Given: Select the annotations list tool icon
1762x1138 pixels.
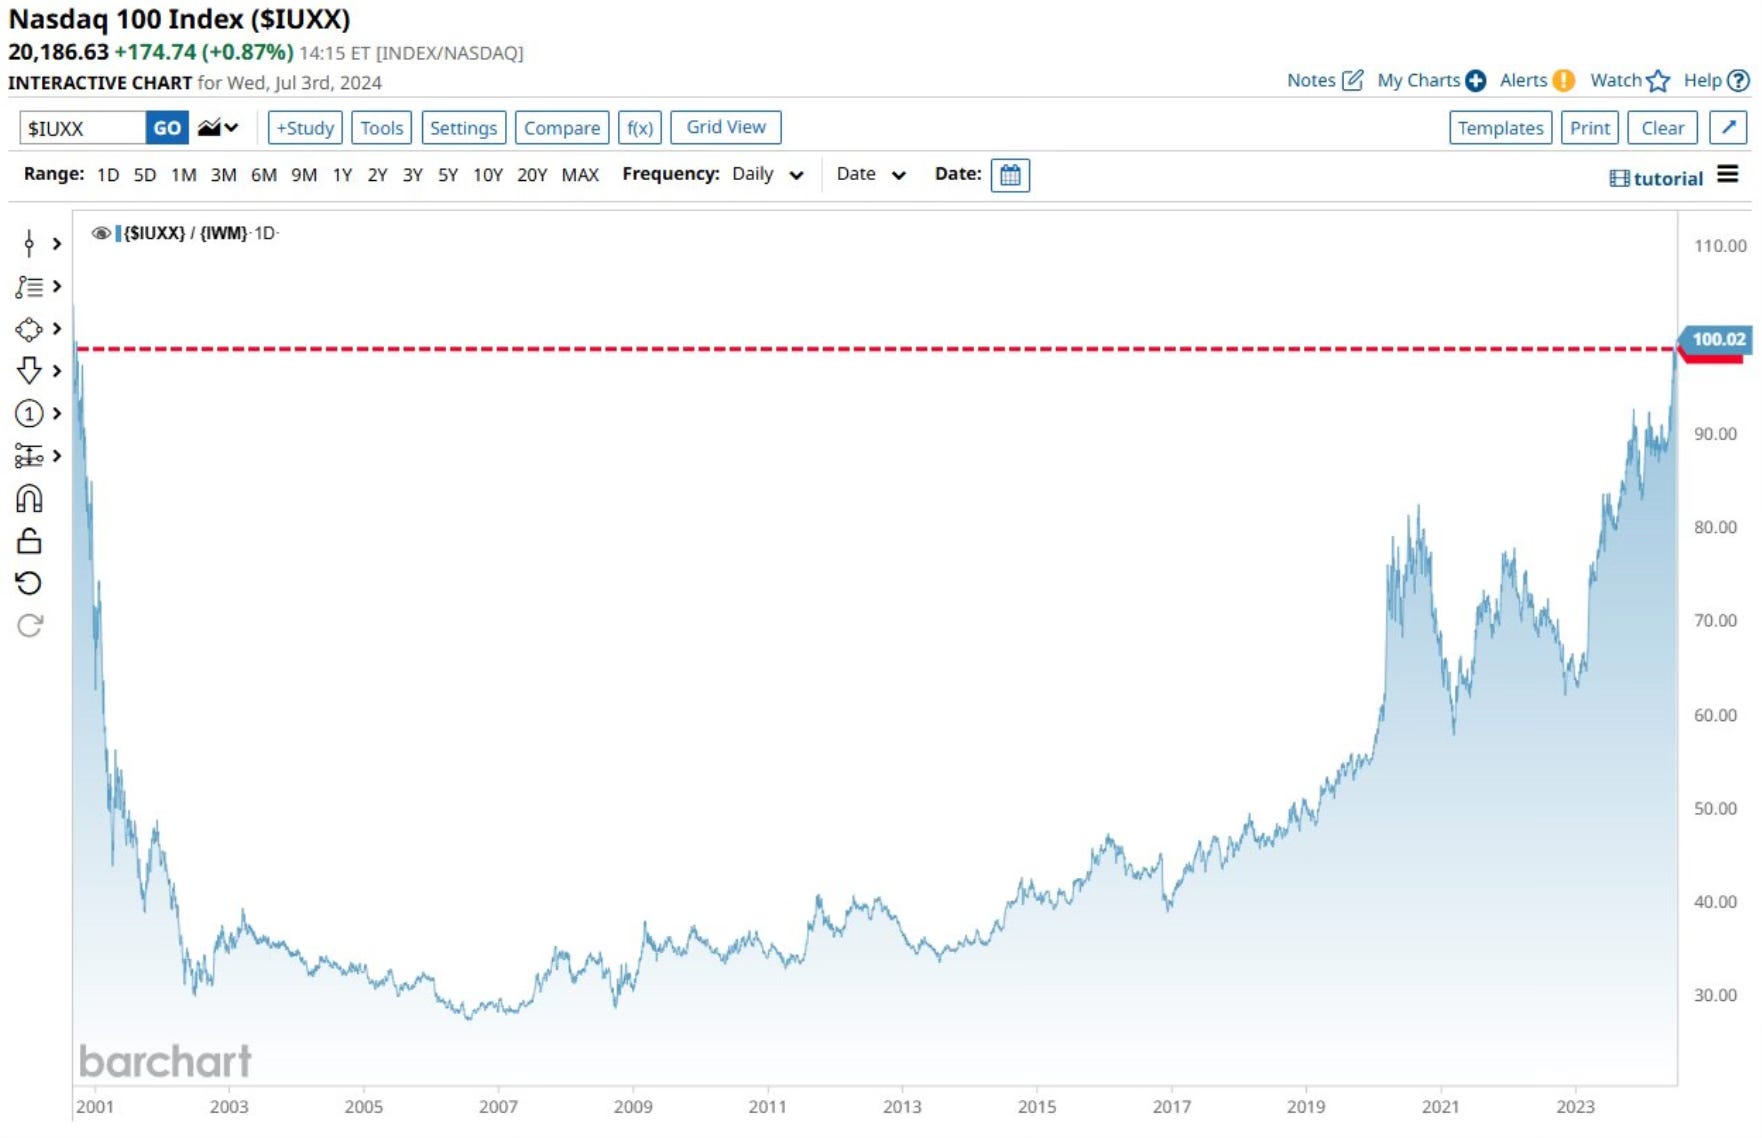Looking at the screenshot, I should tap(29, 287).
